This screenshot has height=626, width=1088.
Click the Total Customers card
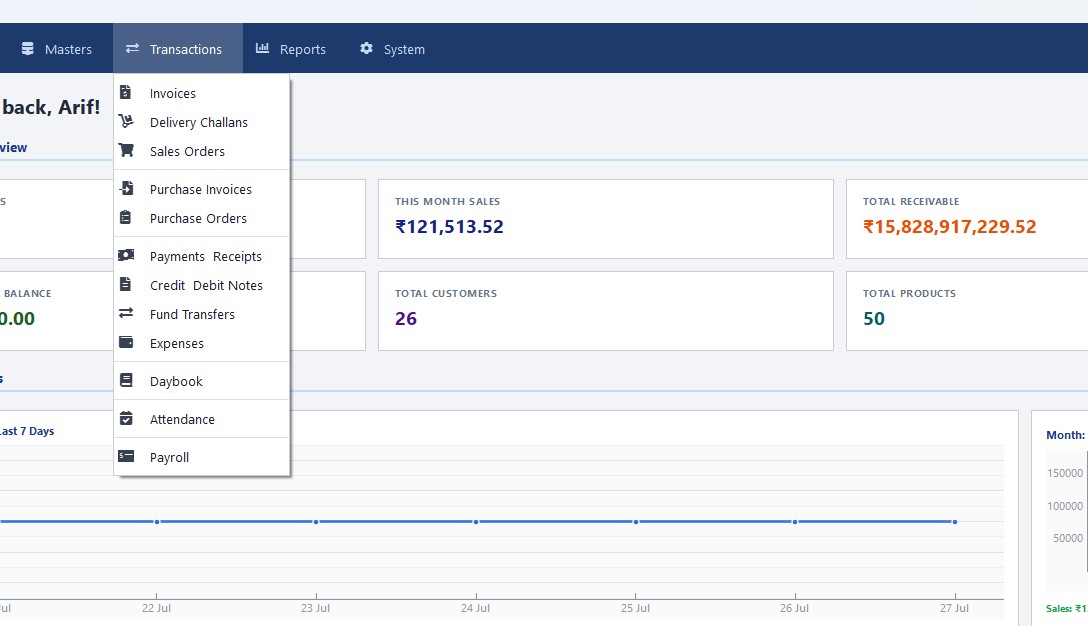click(x=606, y=311)
